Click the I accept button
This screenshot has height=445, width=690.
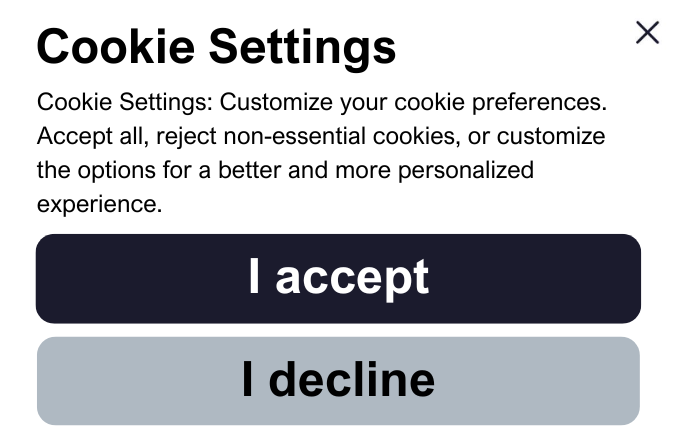pyautogui.click(x=338, y=279)
